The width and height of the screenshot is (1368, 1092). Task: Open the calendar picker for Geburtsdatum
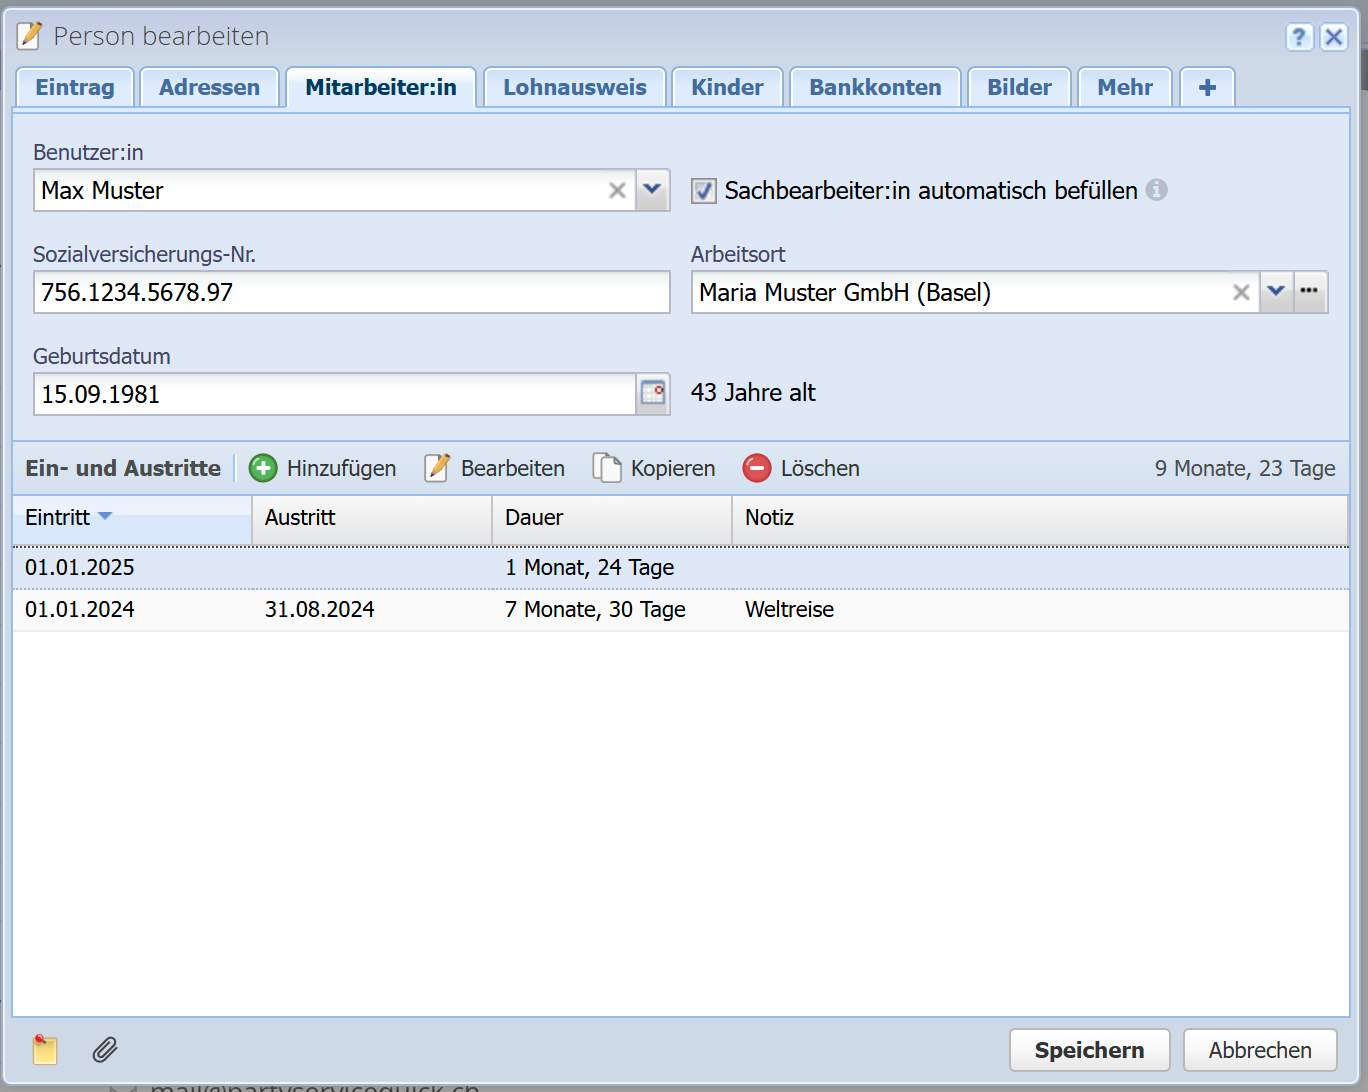pos(653,393)
